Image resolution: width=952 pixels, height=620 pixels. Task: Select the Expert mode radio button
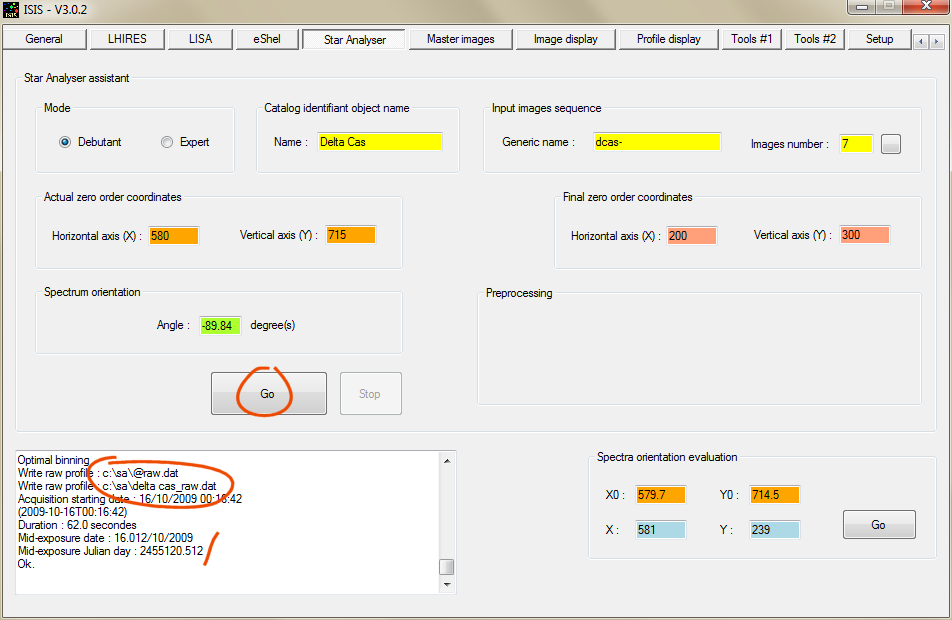click(167, 142)
